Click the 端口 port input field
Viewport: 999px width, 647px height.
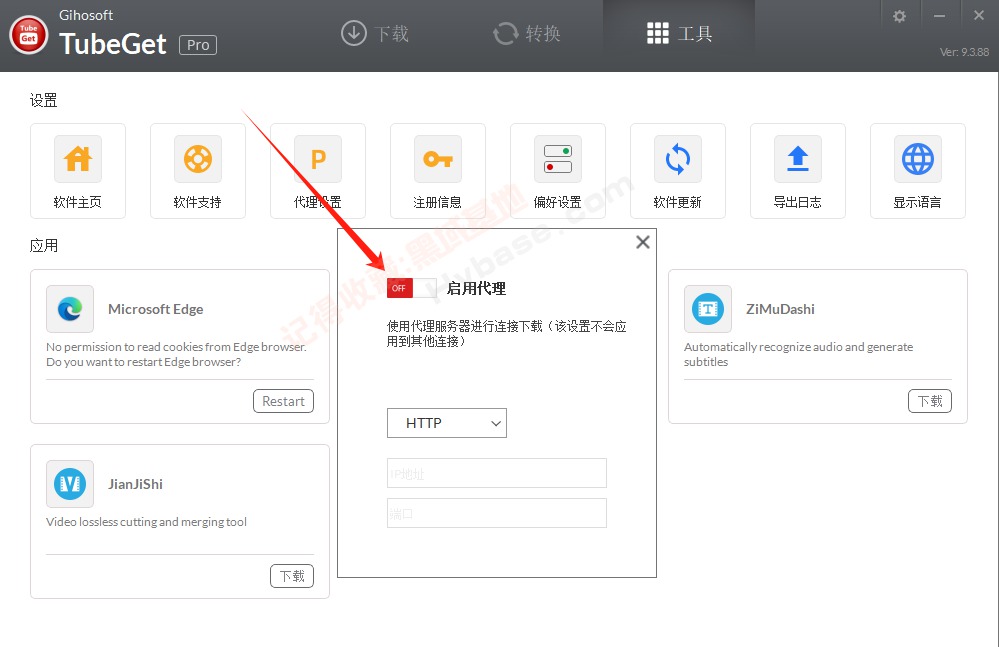click(497, 513)
